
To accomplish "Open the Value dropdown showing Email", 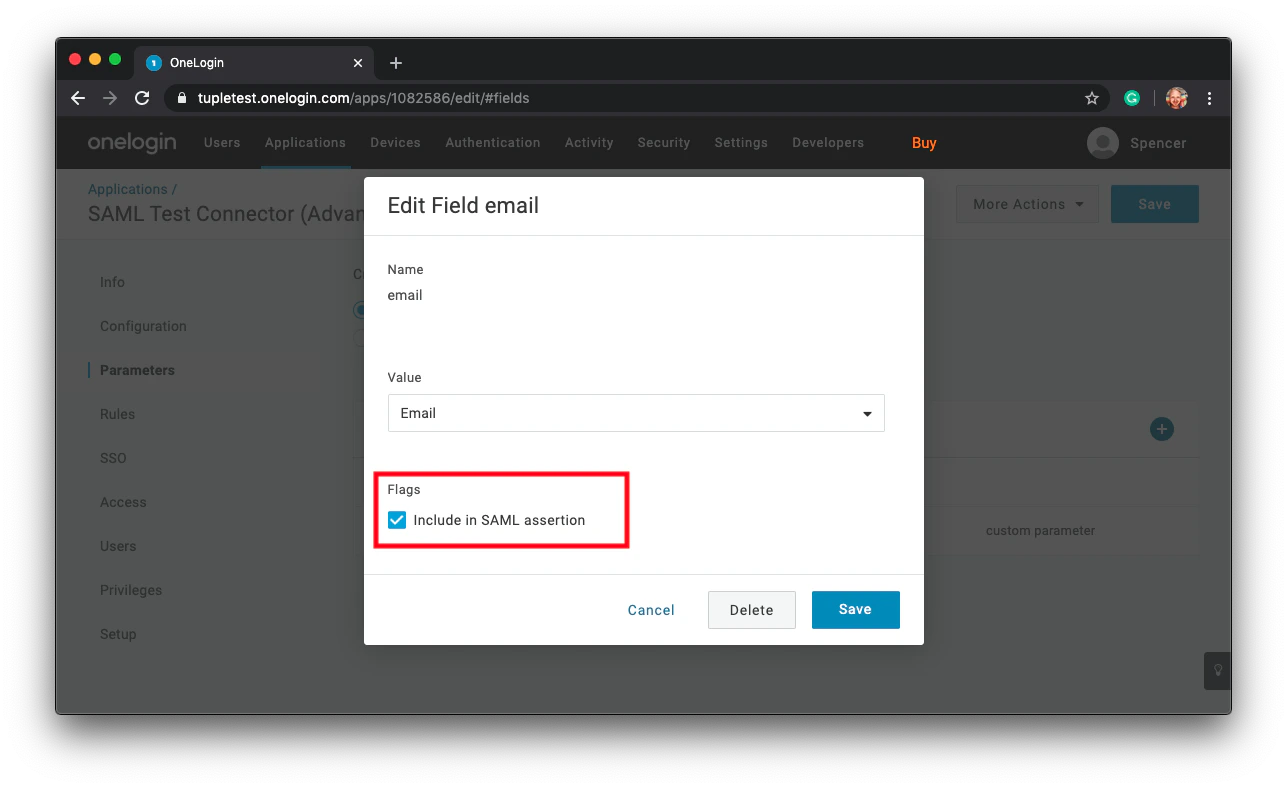I will (636, 413).
